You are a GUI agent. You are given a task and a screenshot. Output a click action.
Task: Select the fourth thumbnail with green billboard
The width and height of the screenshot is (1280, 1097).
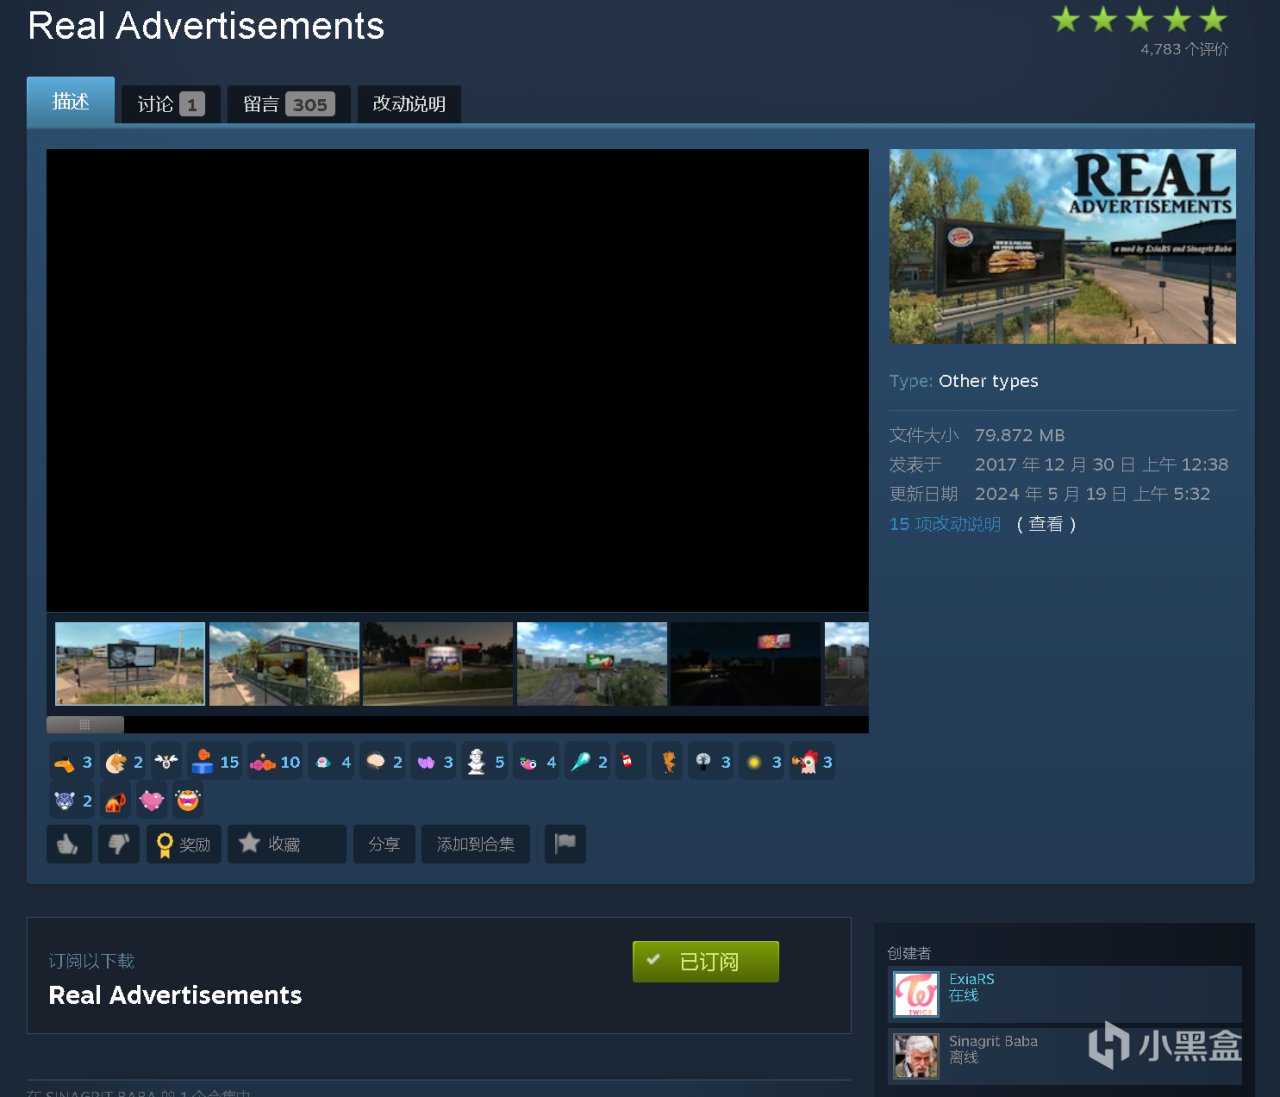point(592,664)
